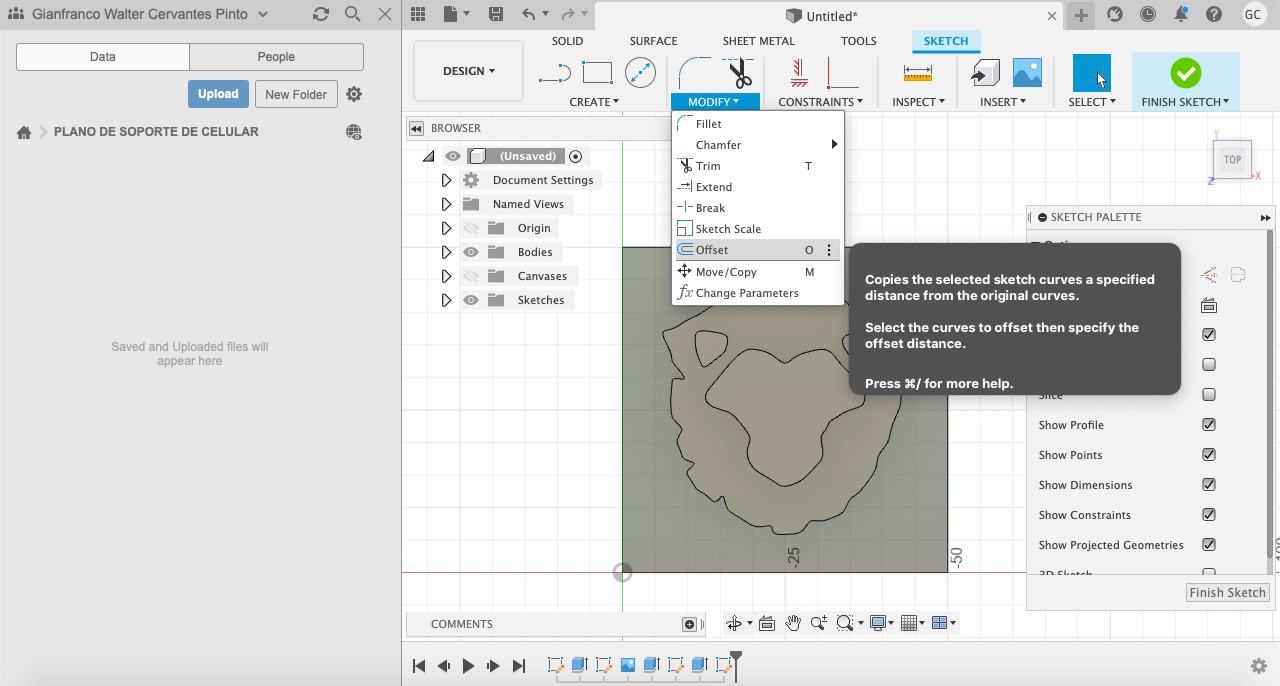Viewport: 1280px width, 686px height.
Task: Click the green Finish Sketch checkmark icon
Action: tap(1185, 72)
